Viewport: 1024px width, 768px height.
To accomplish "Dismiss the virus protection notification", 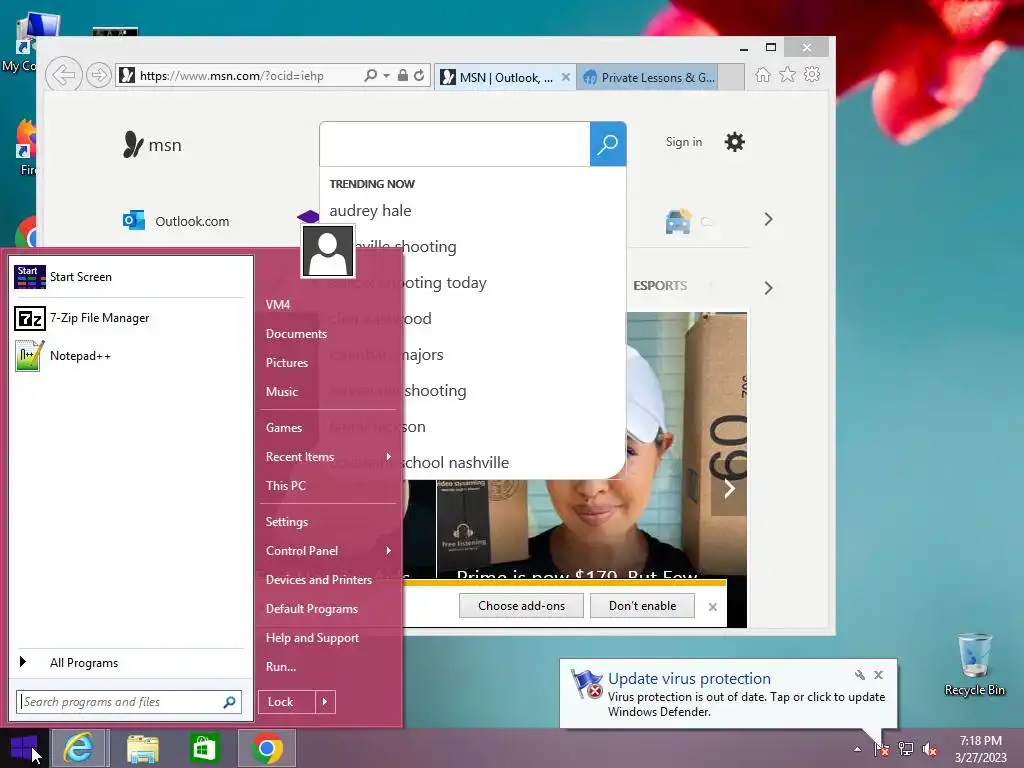I will point(878,675).
